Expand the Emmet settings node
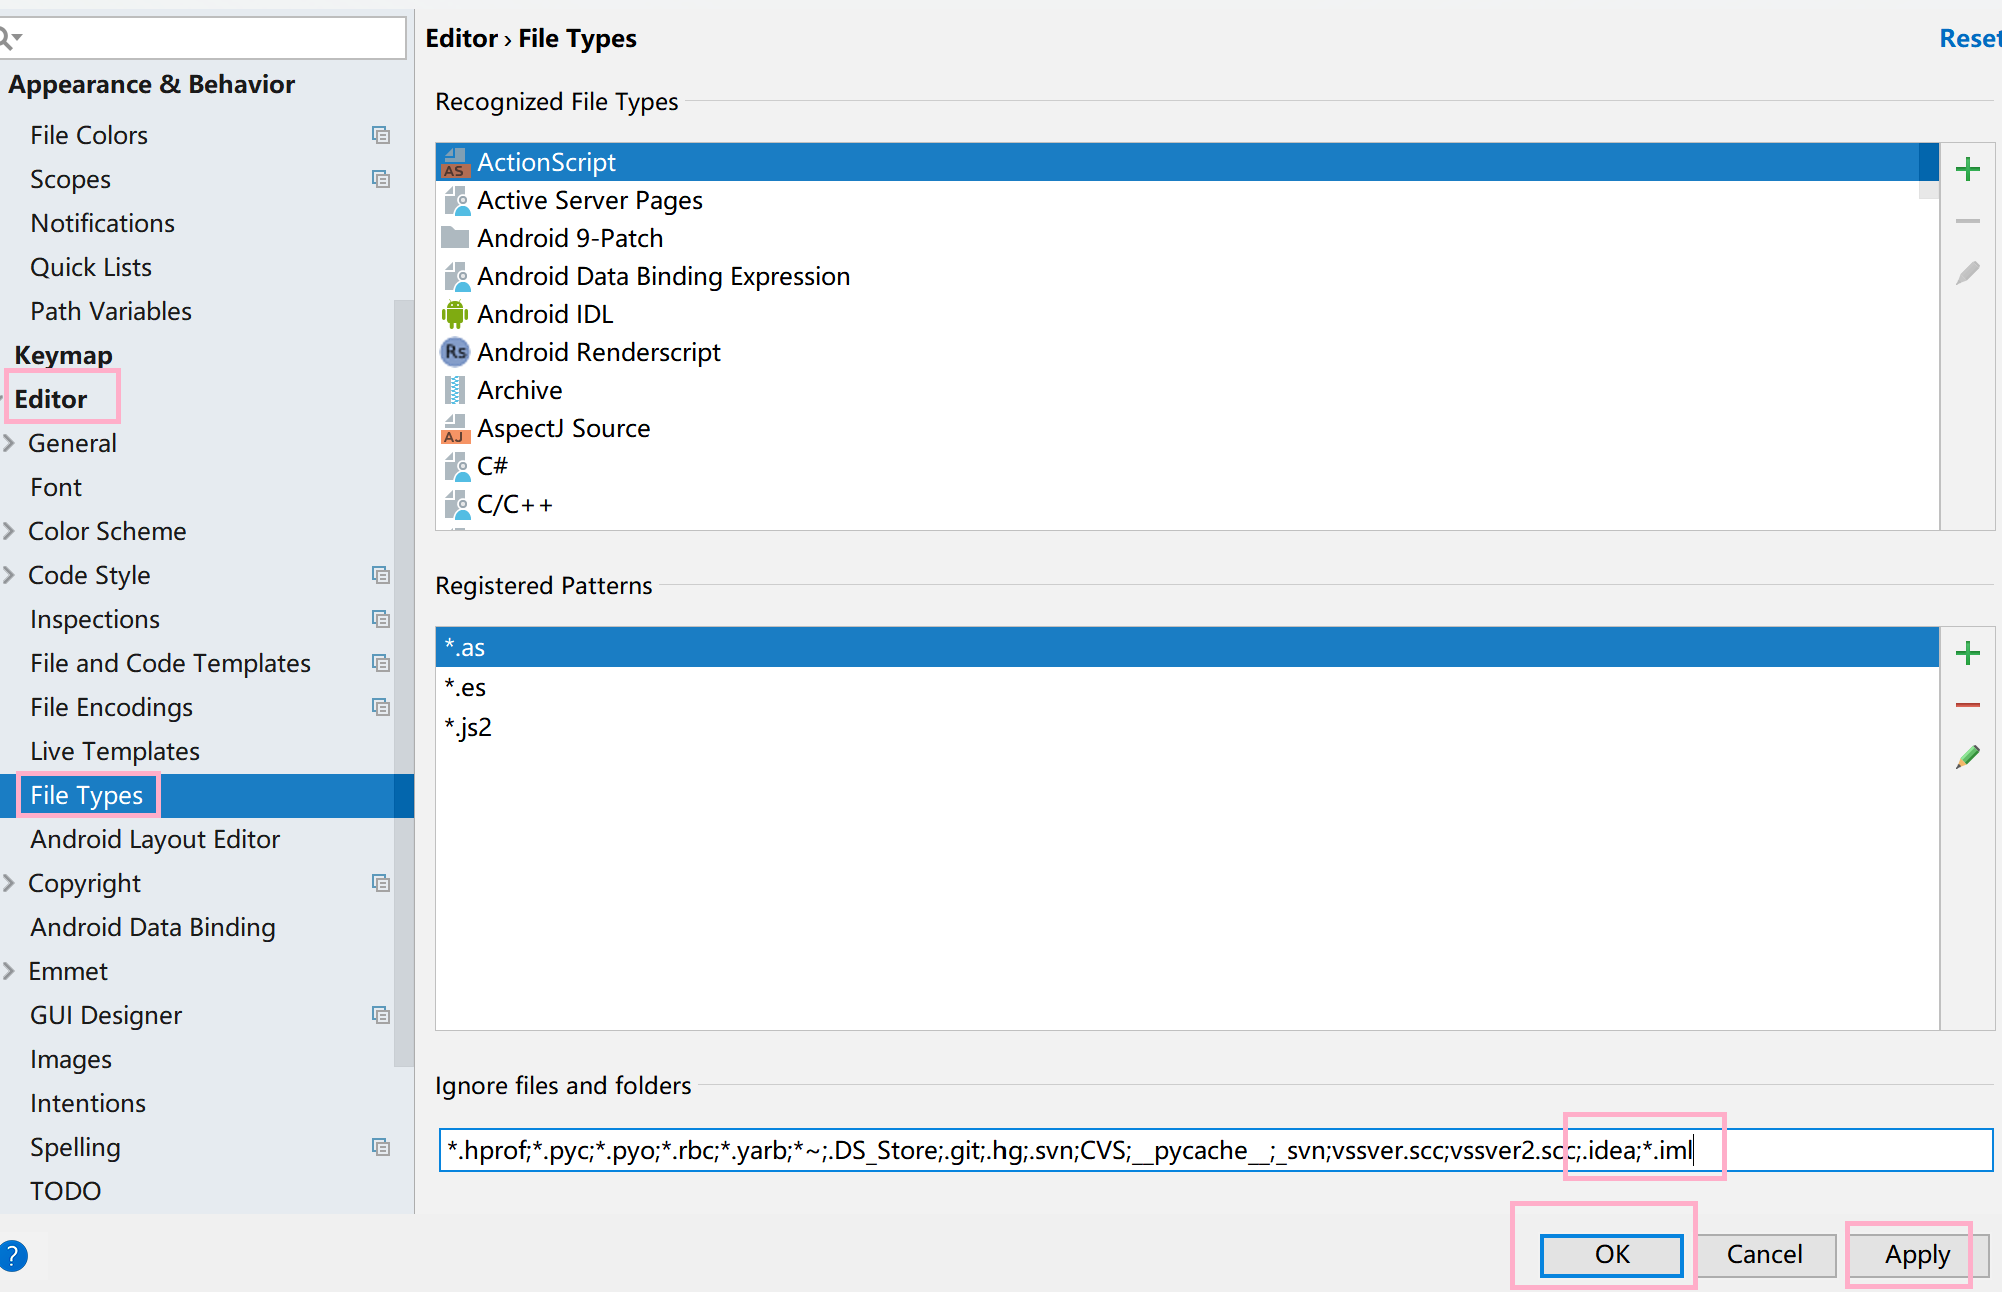2002x1292 pixels. coord(9,971)
